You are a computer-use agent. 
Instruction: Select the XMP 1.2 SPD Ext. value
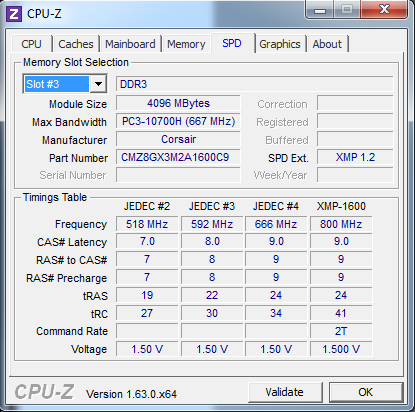(x=355, y=157)
